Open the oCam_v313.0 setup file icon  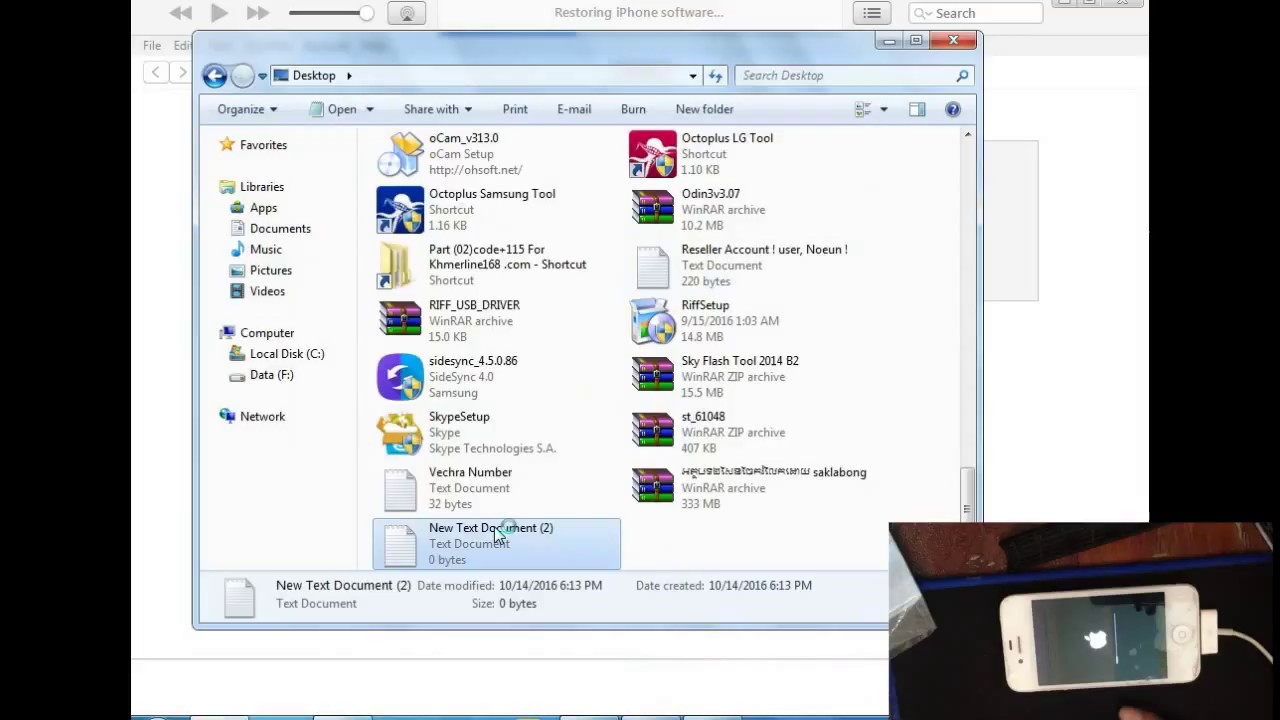[400, 154]
